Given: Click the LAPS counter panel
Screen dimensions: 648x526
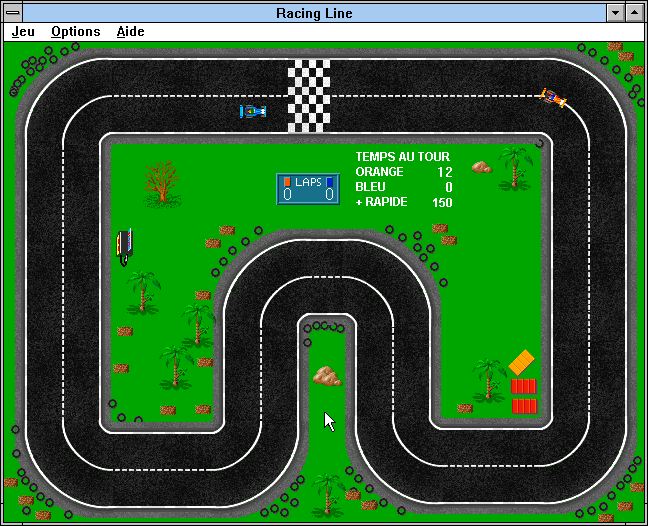Looking at the screenshot, I should pyautogui.click(x=308, y=188).
